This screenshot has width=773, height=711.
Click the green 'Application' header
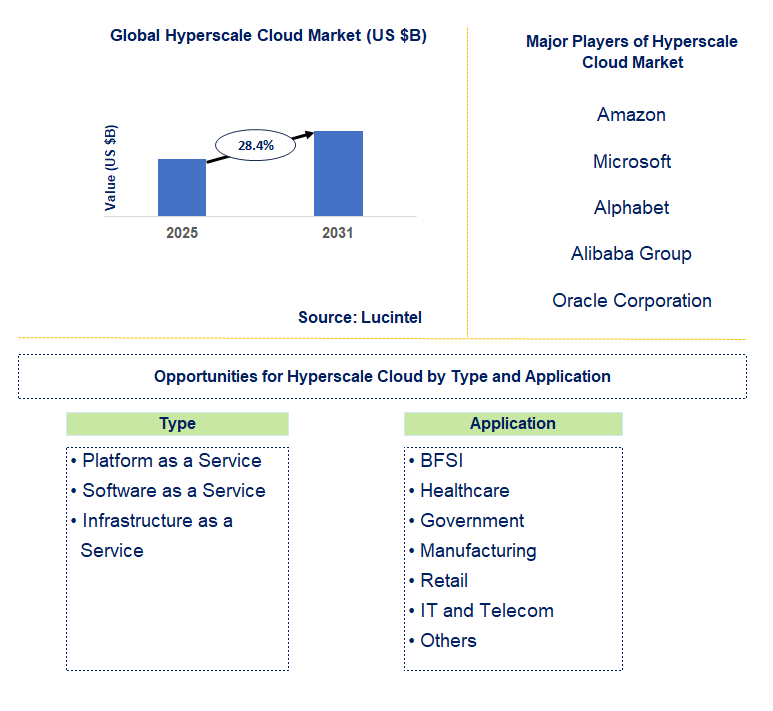[x=513, y=424]
